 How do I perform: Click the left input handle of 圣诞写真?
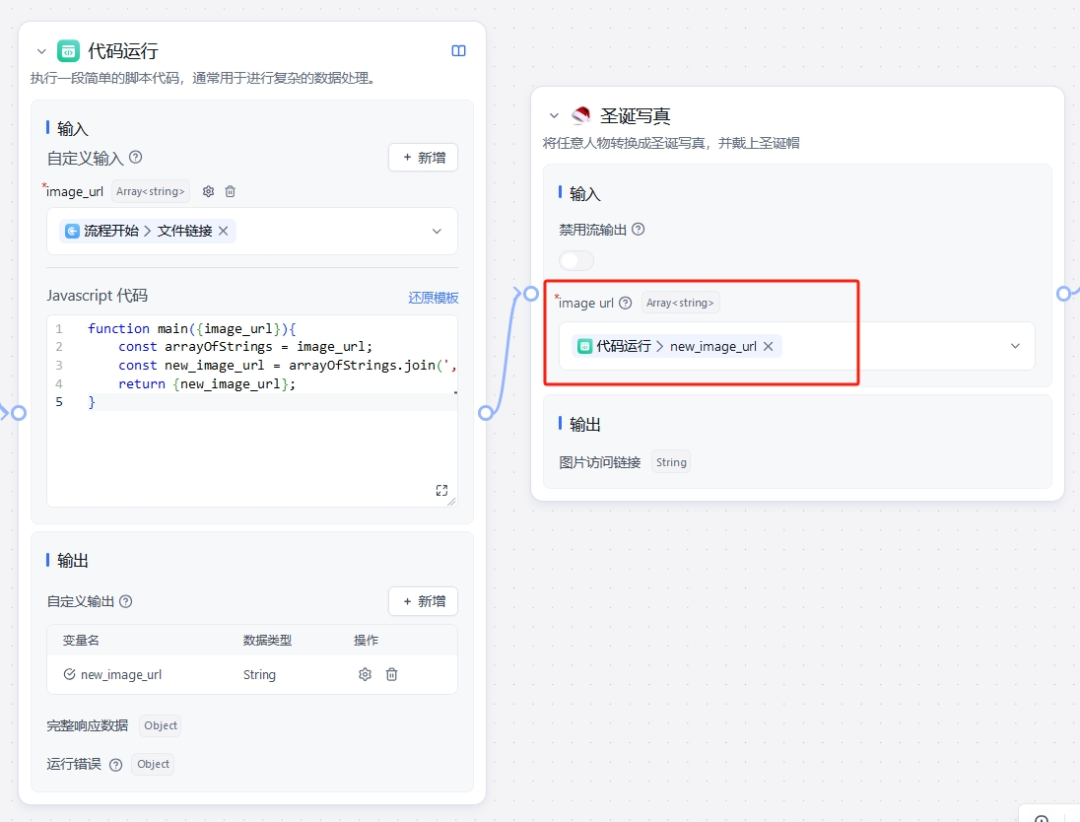click(530, 294)
